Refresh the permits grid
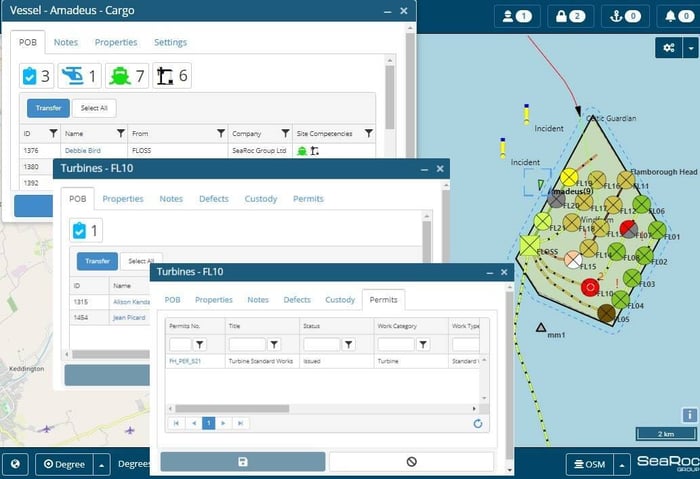The width and height of the screenshot is (700, 479). pyautogui.click(x=478, y=423)
